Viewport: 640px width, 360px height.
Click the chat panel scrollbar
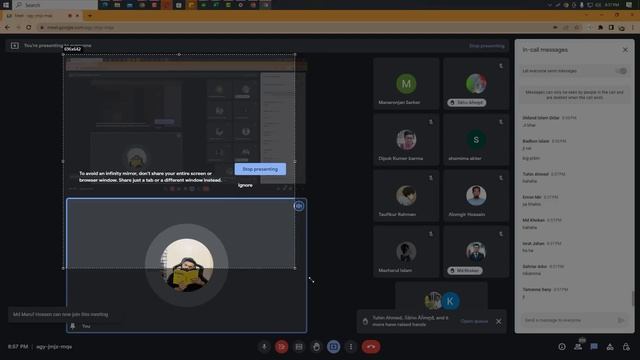click(633, 299)
